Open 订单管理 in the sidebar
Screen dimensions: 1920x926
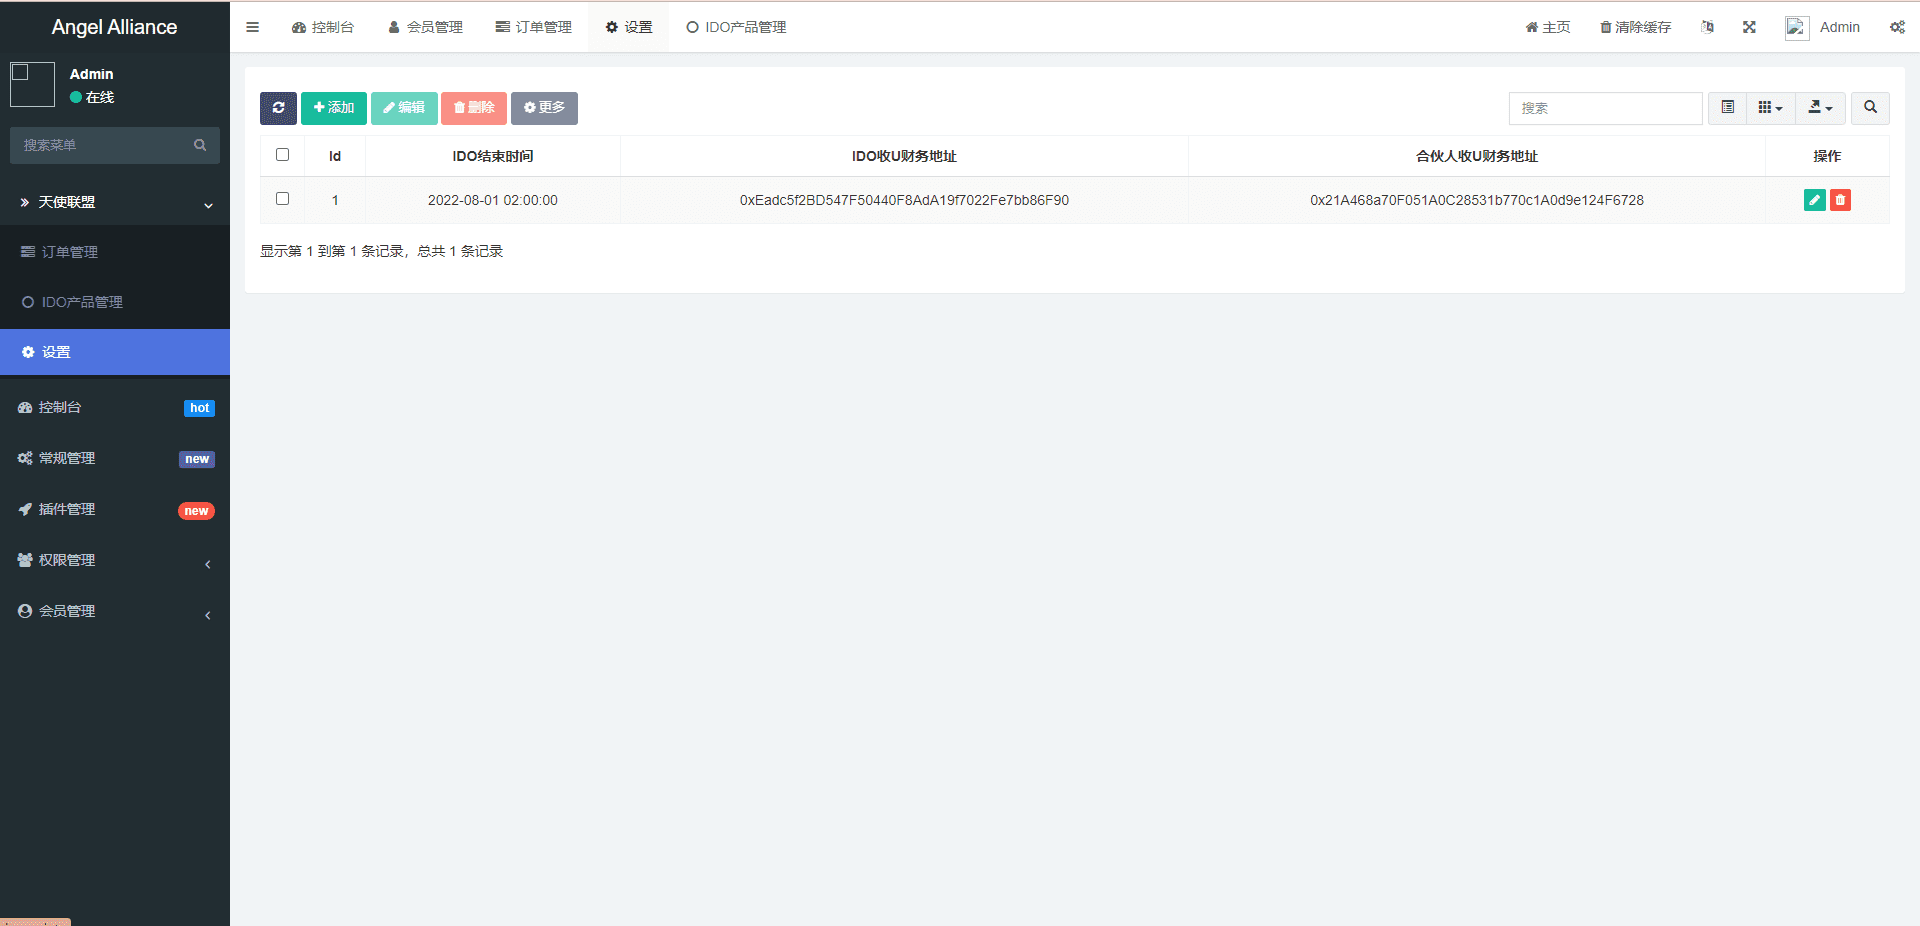70,252
